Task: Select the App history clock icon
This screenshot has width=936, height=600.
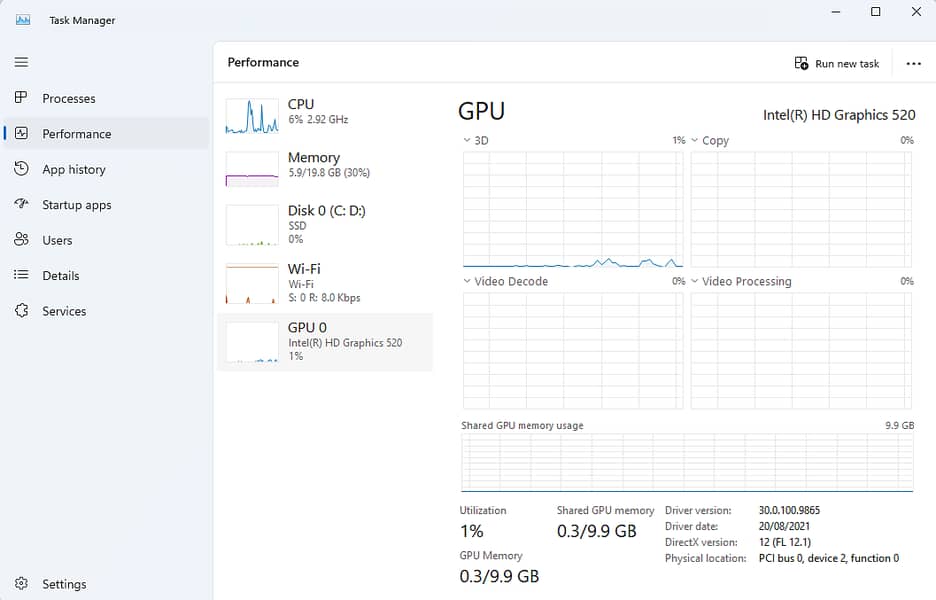Action: pyautogui.click(x=21, y=169)
